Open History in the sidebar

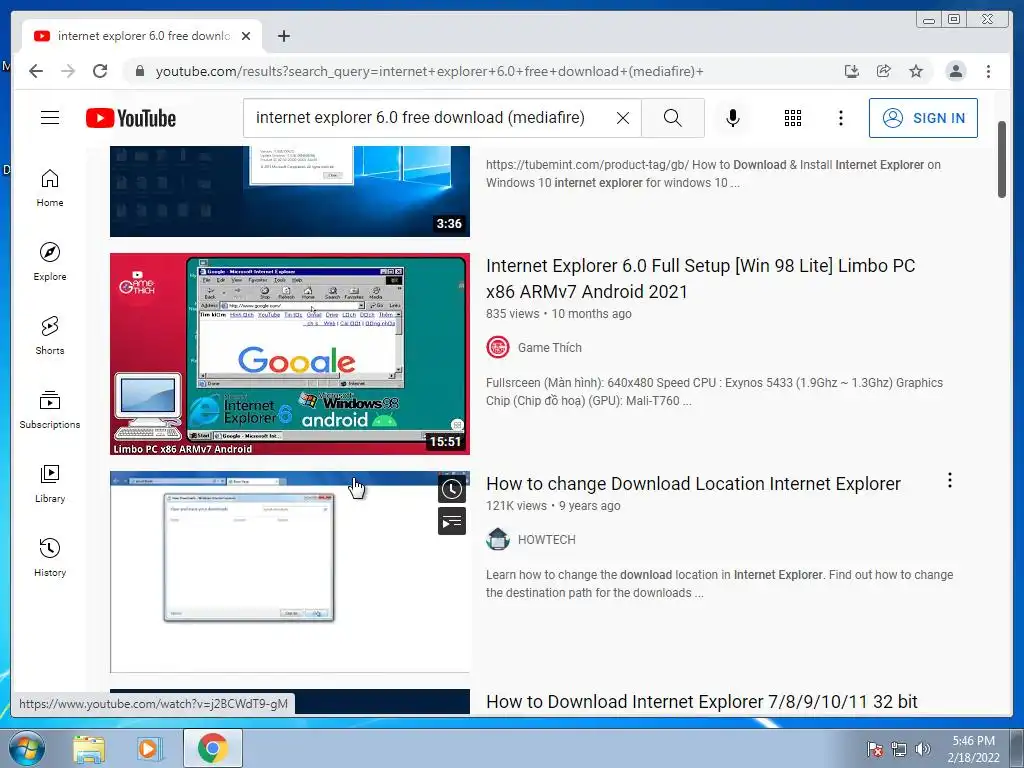[x=50, y=558]
